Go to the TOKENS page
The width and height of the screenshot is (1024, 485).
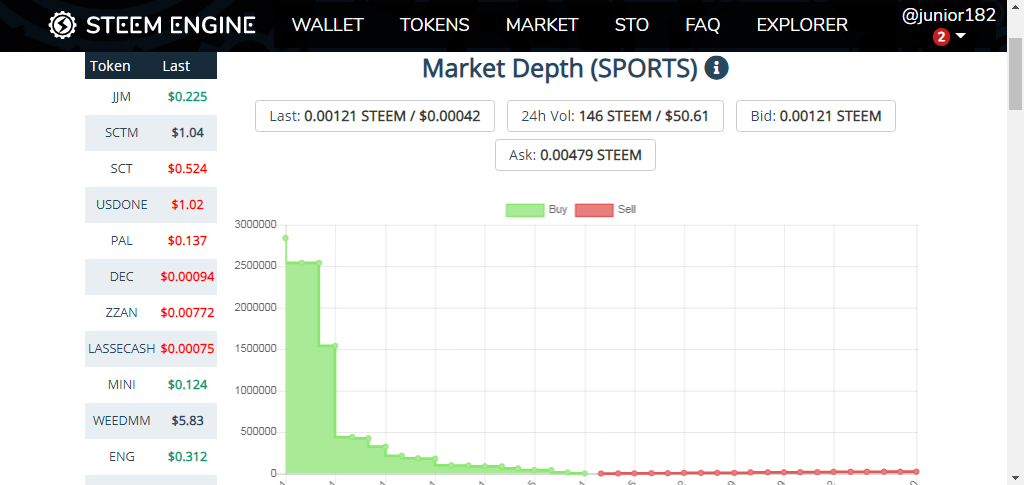434,25
